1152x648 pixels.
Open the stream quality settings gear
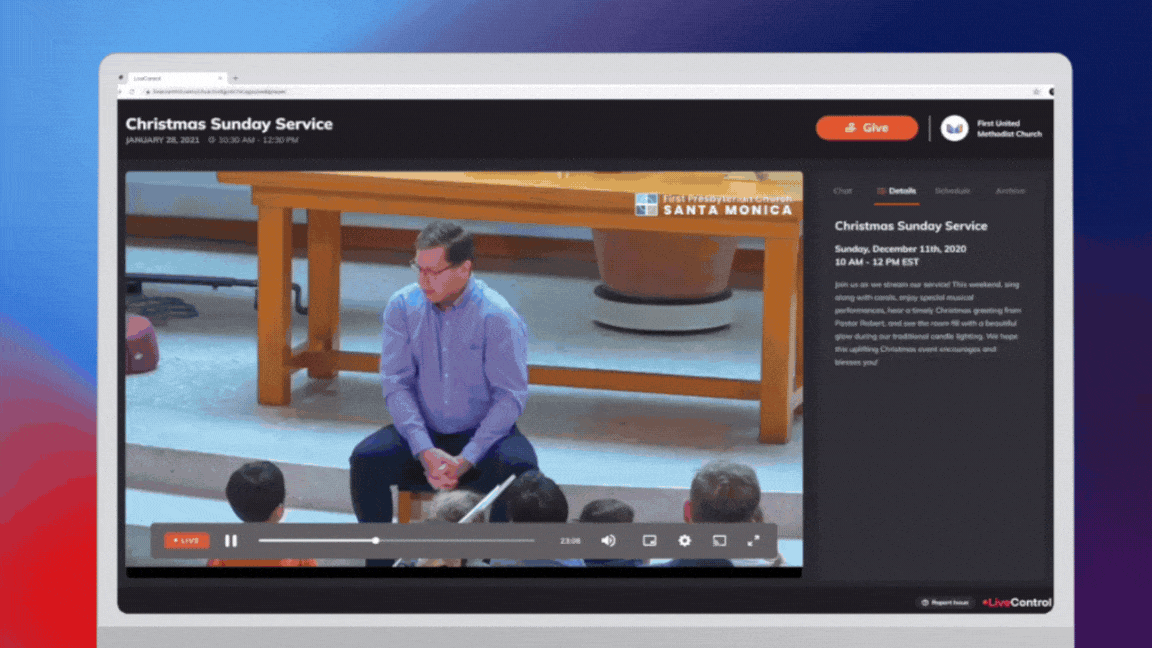point(684,540)
